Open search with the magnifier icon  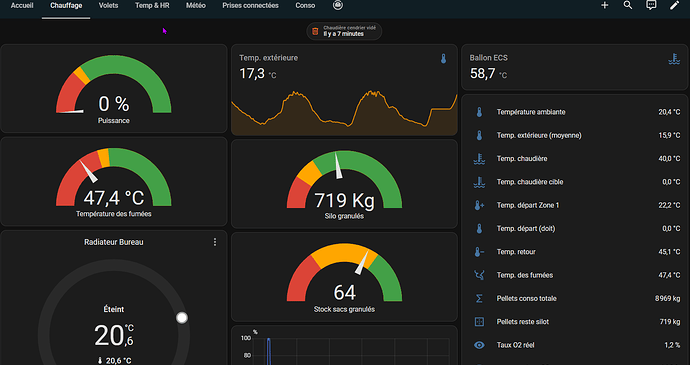[628, 5]
